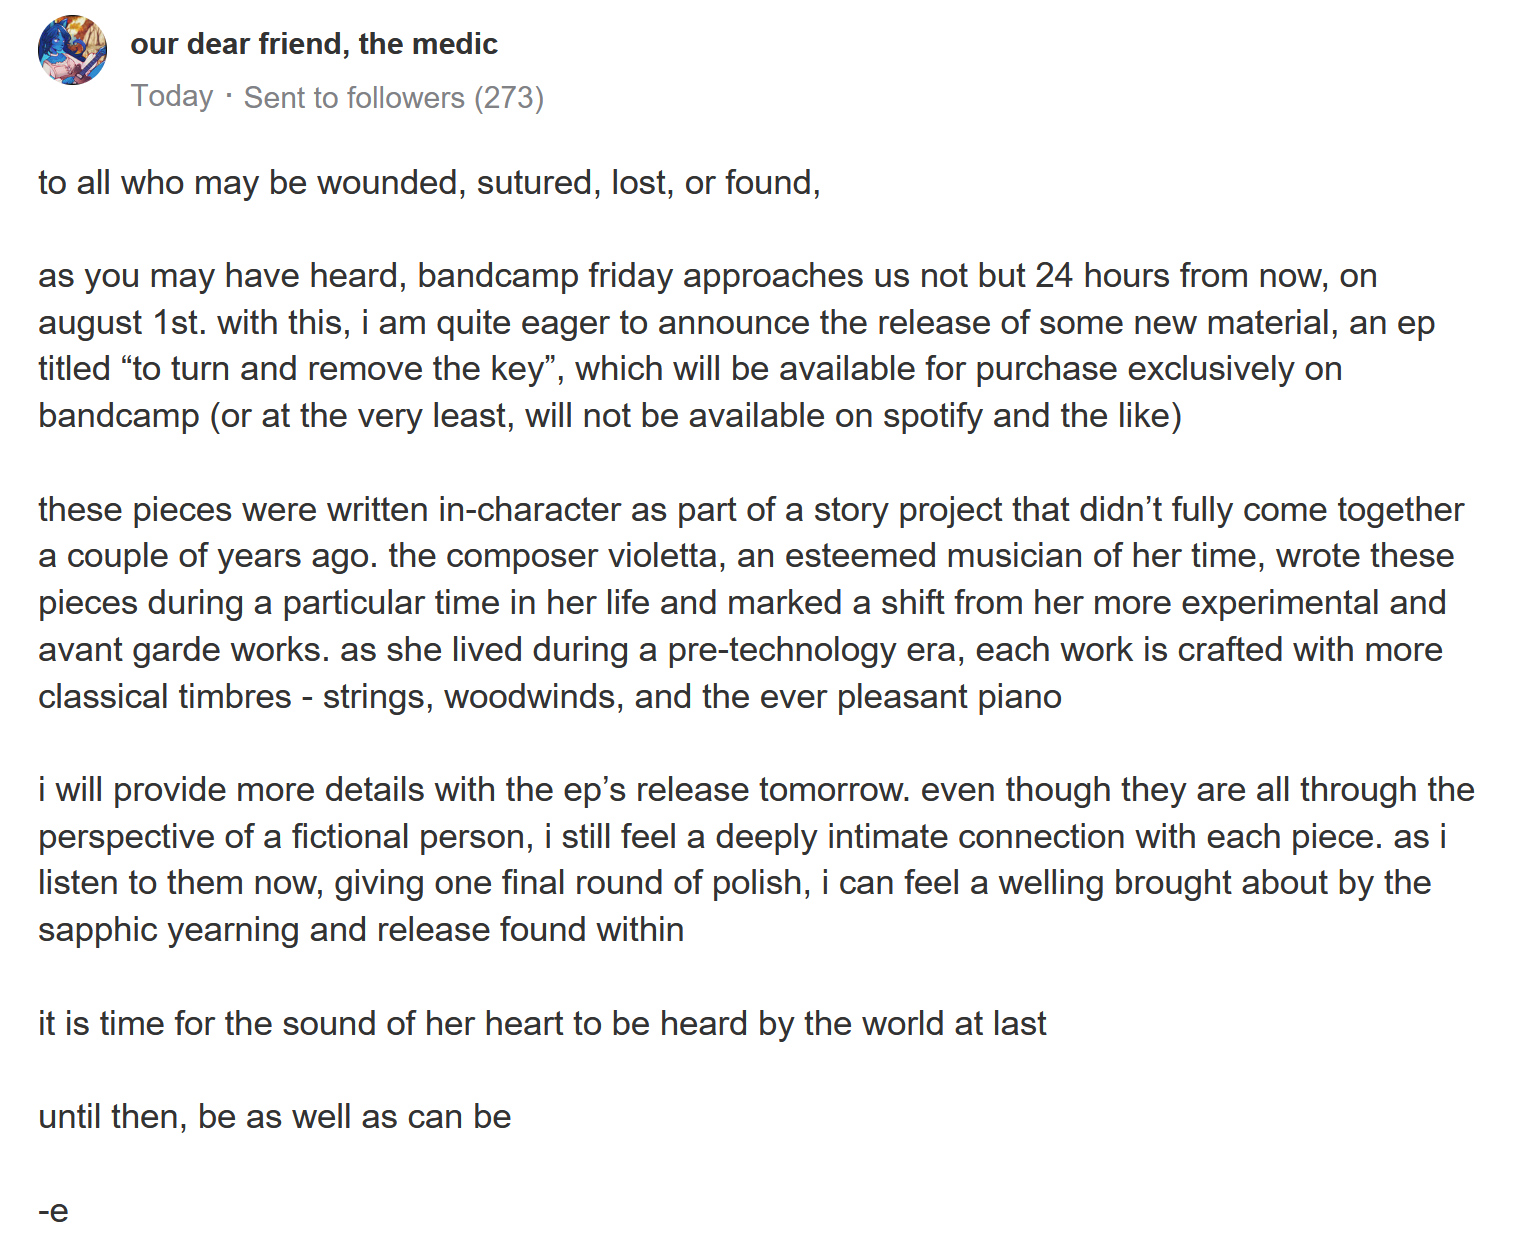Click the "Today" post timestamp
1514x1260 pixels.
pos(172,96)
